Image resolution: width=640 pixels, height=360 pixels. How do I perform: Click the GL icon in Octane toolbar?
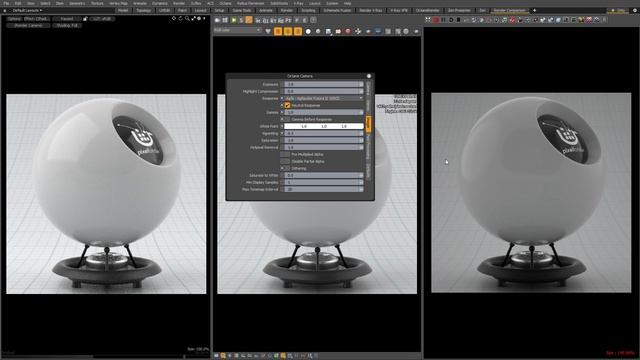click(x=266, y=20)
